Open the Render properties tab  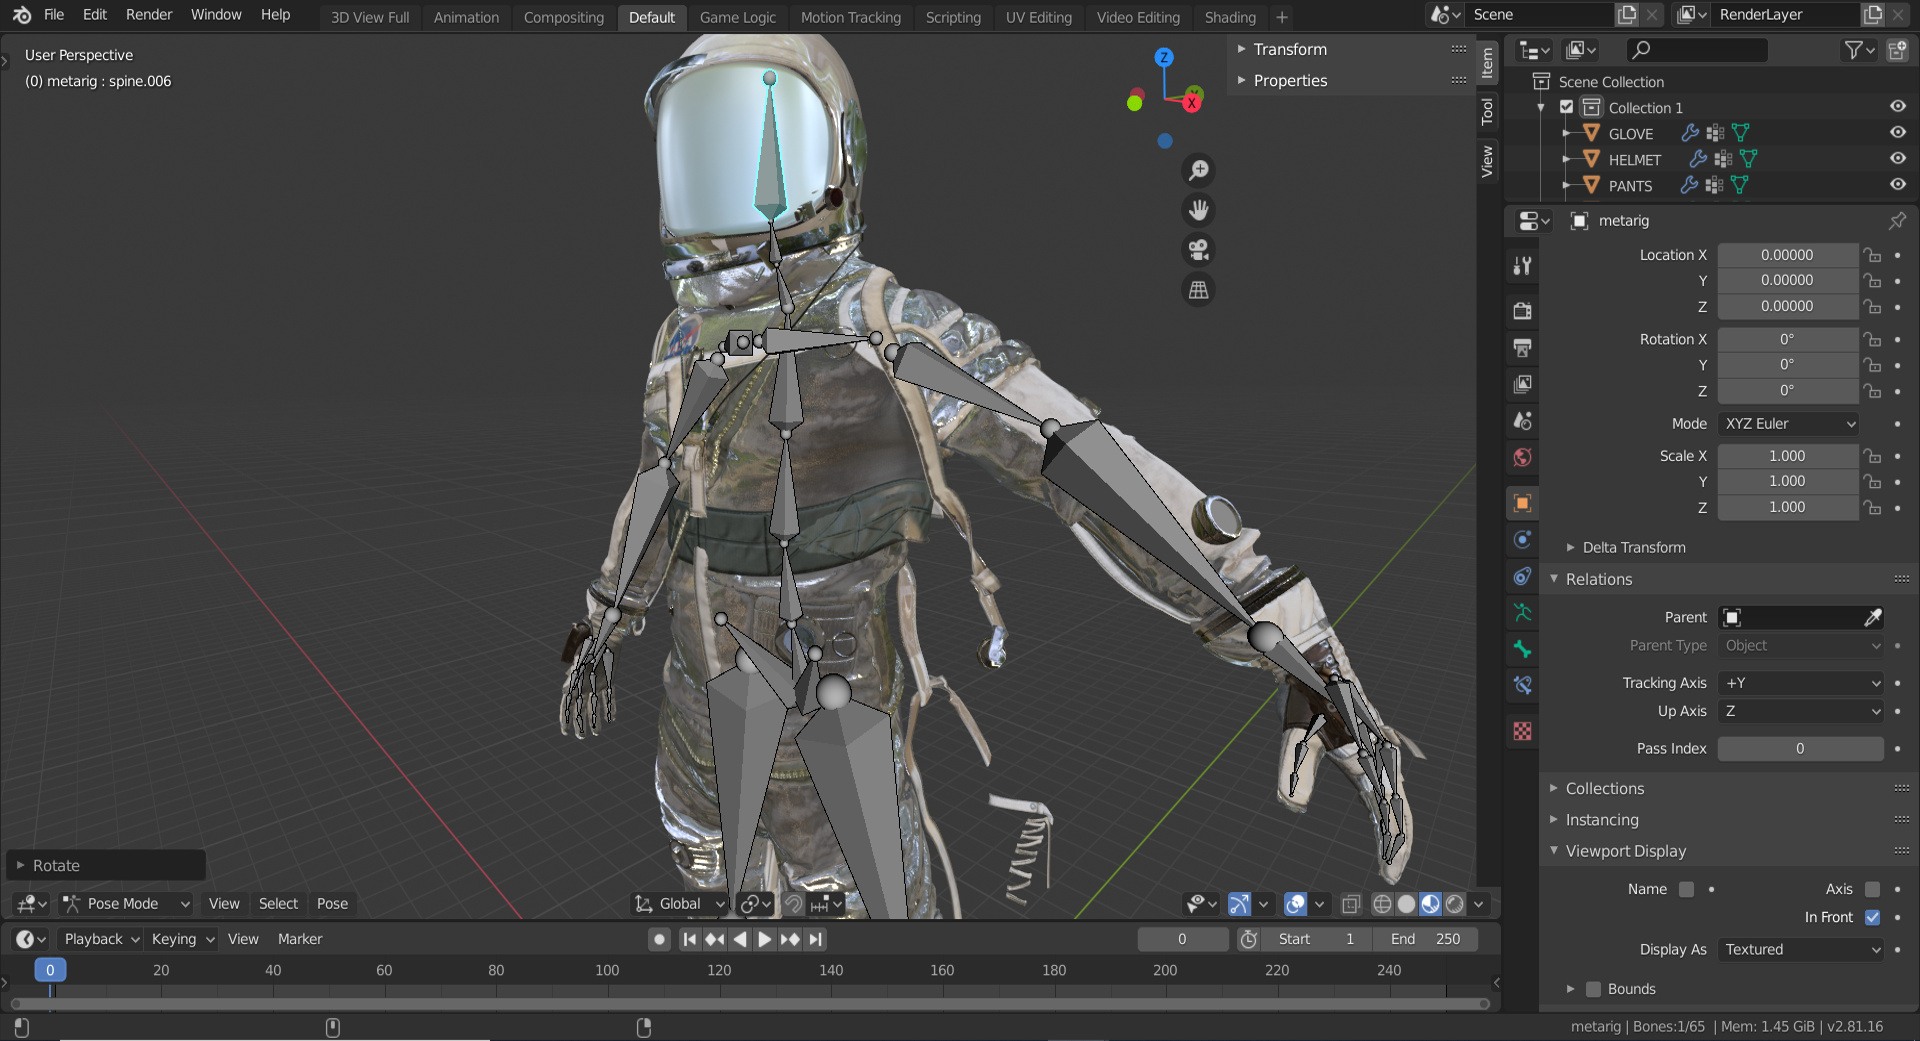coord(1522,310)
